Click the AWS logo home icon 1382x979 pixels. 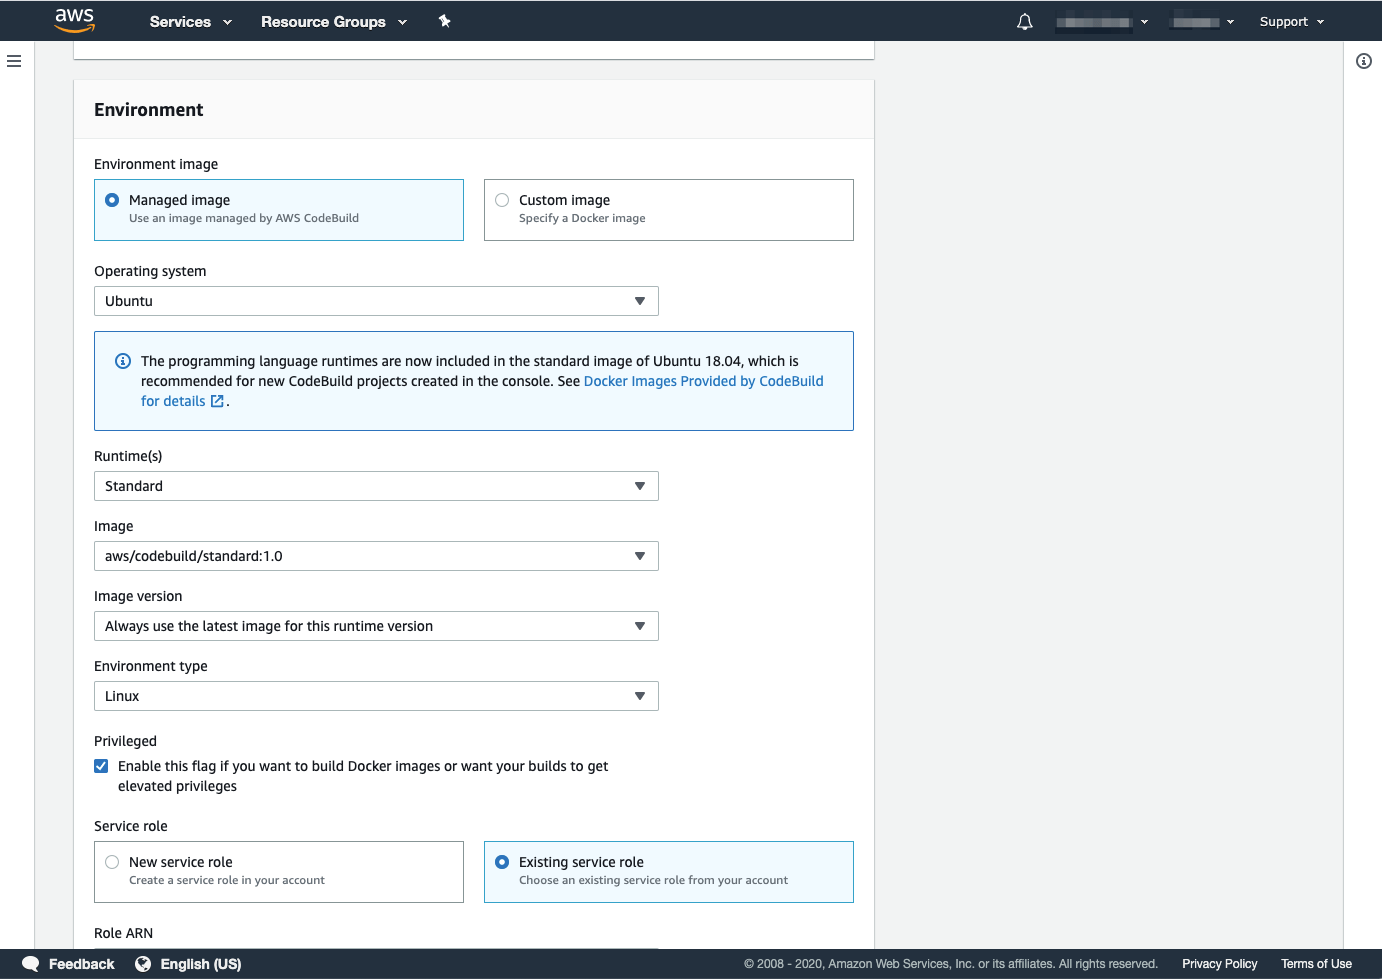[x=74, y=20]
